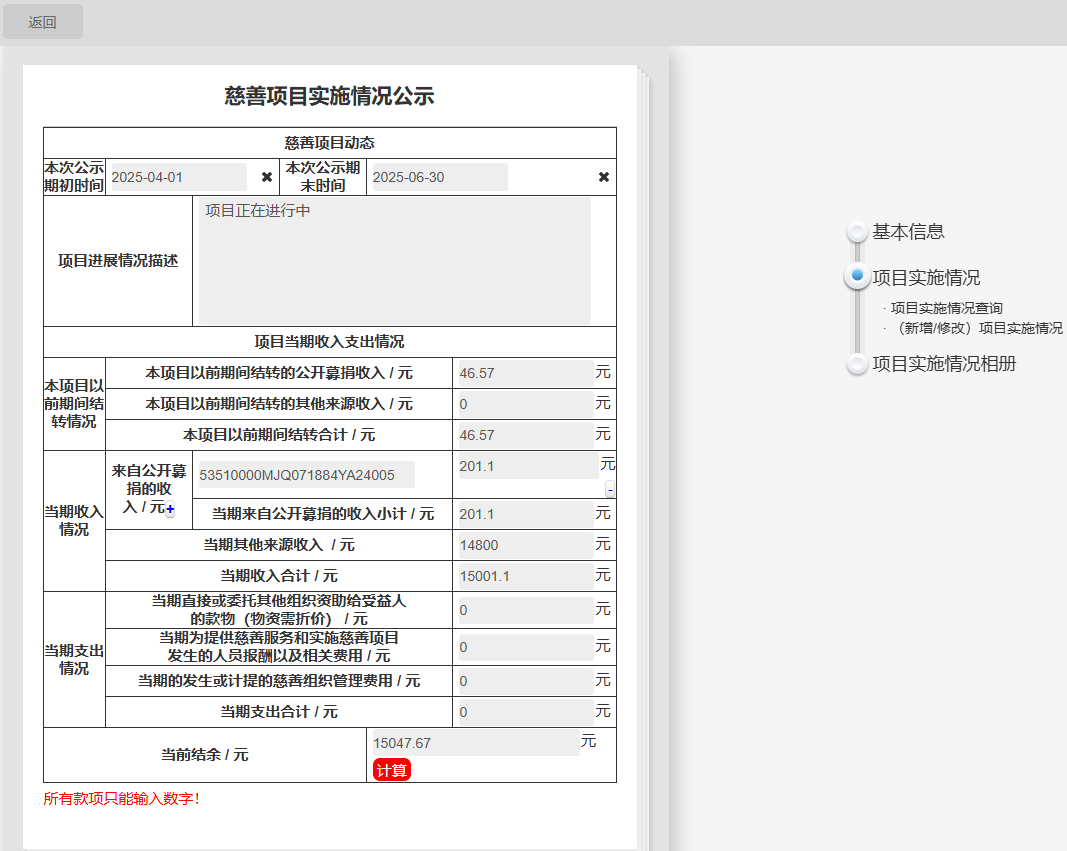Click the 当前结余 field showing 15047.67
The height and width of the screenshot is (851, 1067).
(474, 743)
